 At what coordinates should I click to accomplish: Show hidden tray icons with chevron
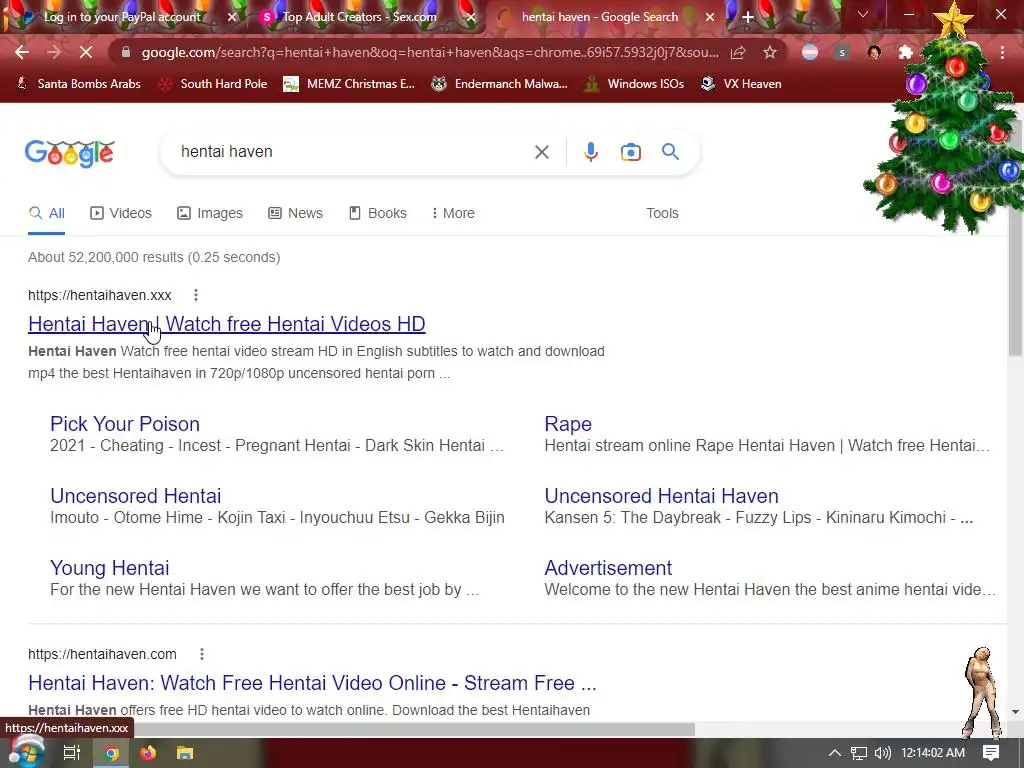pyautogui.click(x=835, y=753)
